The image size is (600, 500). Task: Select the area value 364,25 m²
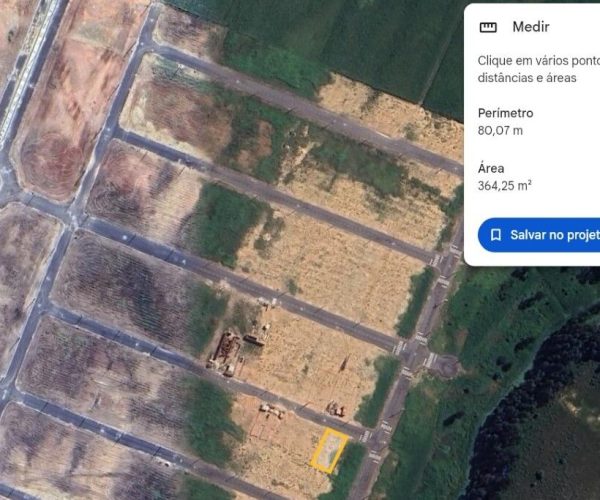(x=505, y=185)
